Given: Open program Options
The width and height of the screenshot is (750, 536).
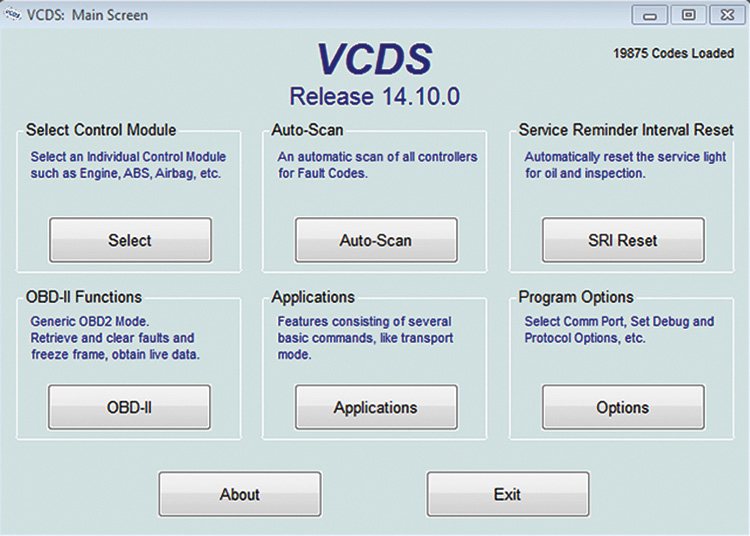Looking at the screenshot, I should pos(623,407).
